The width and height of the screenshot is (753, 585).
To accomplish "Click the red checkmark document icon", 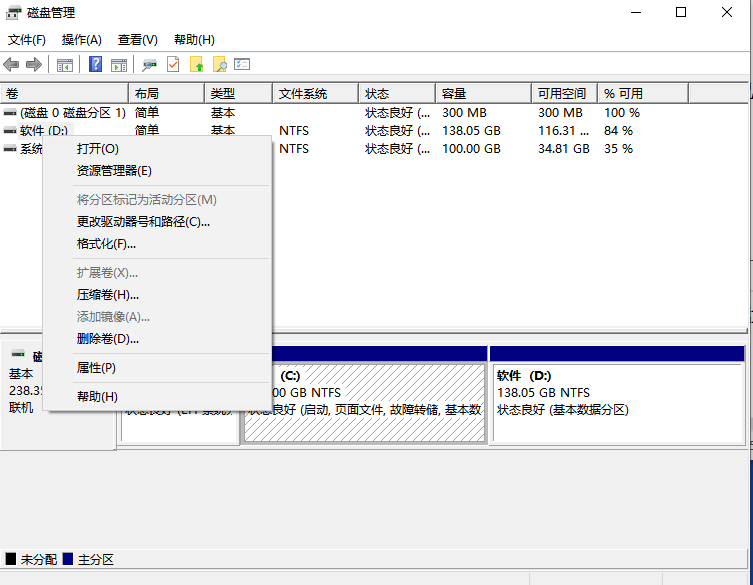I will (x=173, y=65).
